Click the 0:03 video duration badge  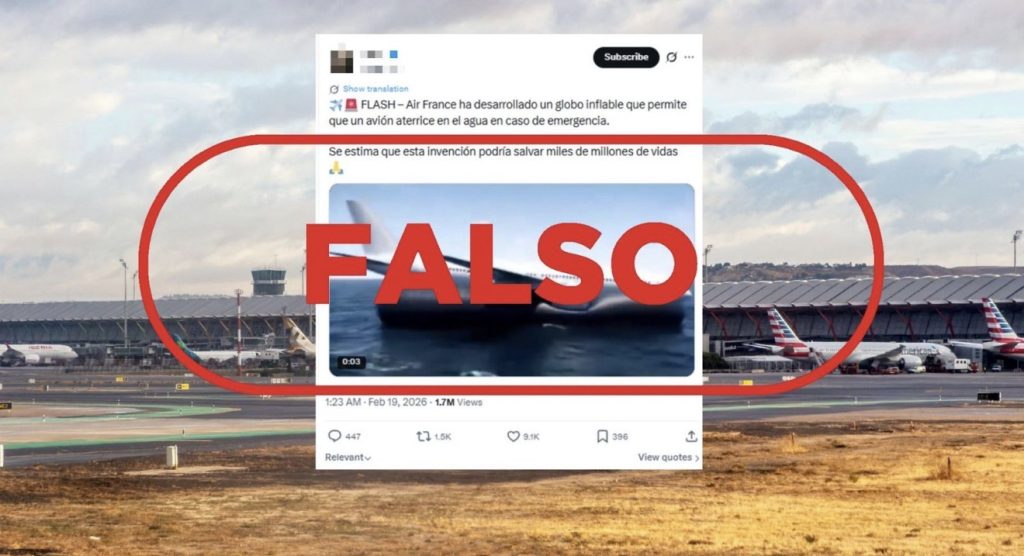(x=351, y=362)
